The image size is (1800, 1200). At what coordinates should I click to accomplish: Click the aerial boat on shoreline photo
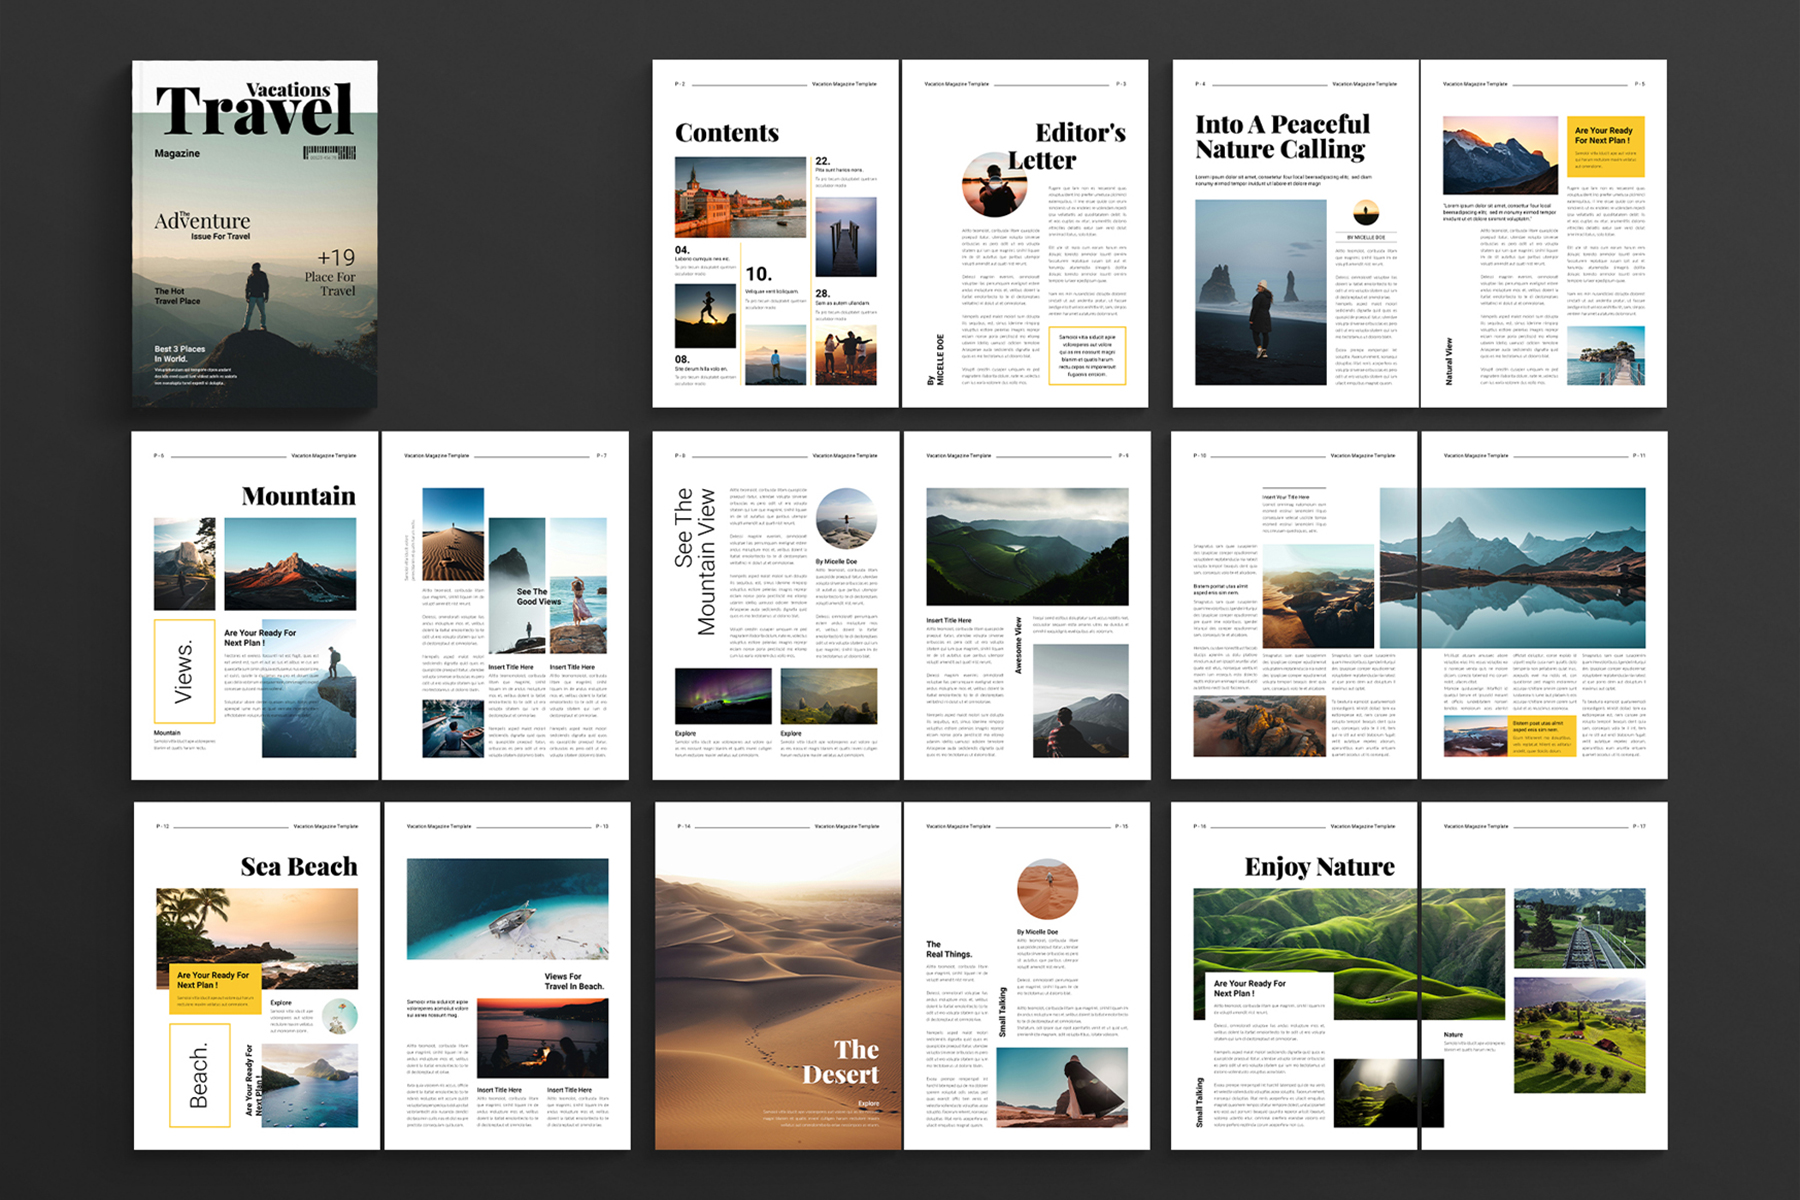pyautogui.click(x=507, y=909)
